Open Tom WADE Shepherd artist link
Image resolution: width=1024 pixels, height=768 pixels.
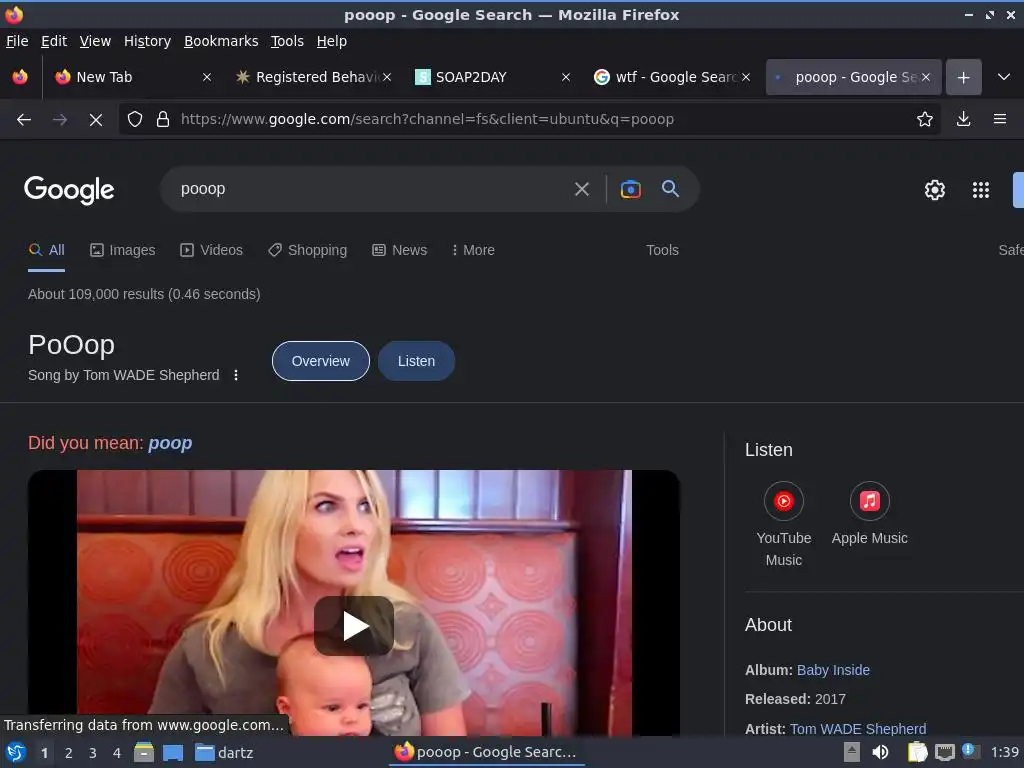point(858,729)
